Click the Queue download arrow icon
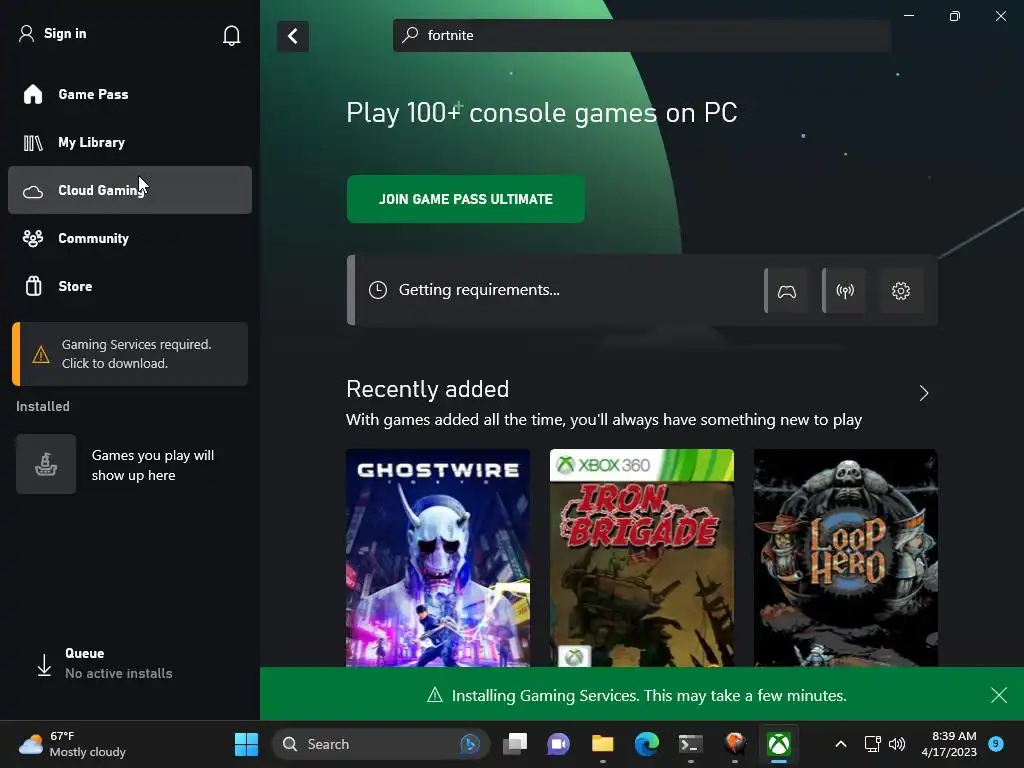 tap(44, 665)
